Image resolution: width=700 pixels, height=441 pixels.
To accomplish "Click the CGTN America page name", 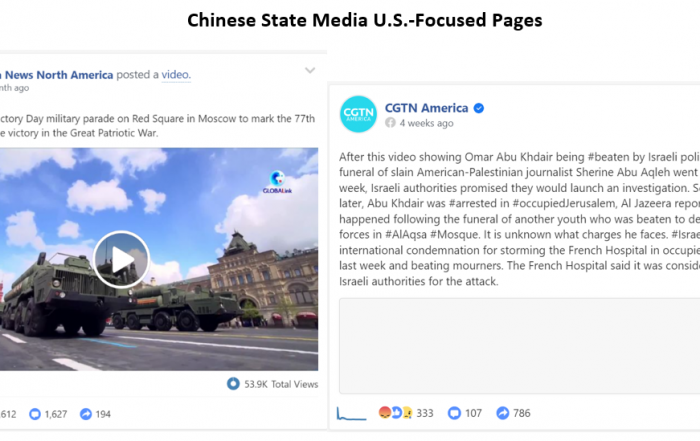I will pyautogui.click(x=426, y=108).
